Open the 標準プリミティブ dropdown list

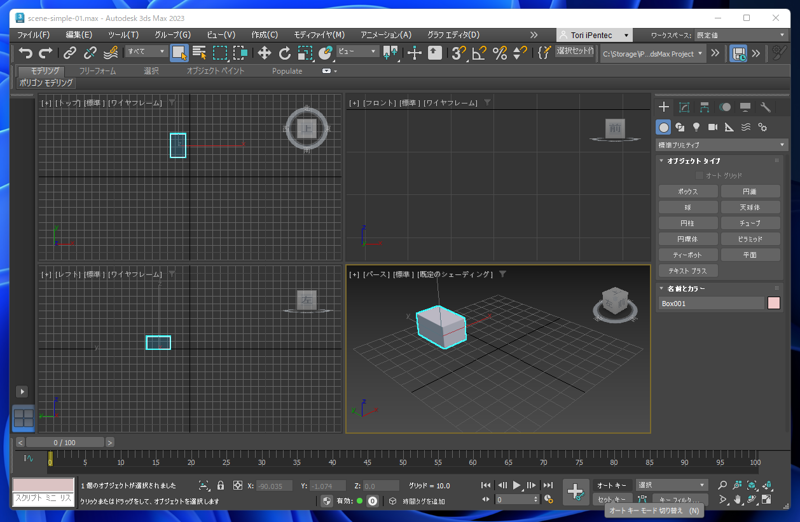[x=721, y=145]
